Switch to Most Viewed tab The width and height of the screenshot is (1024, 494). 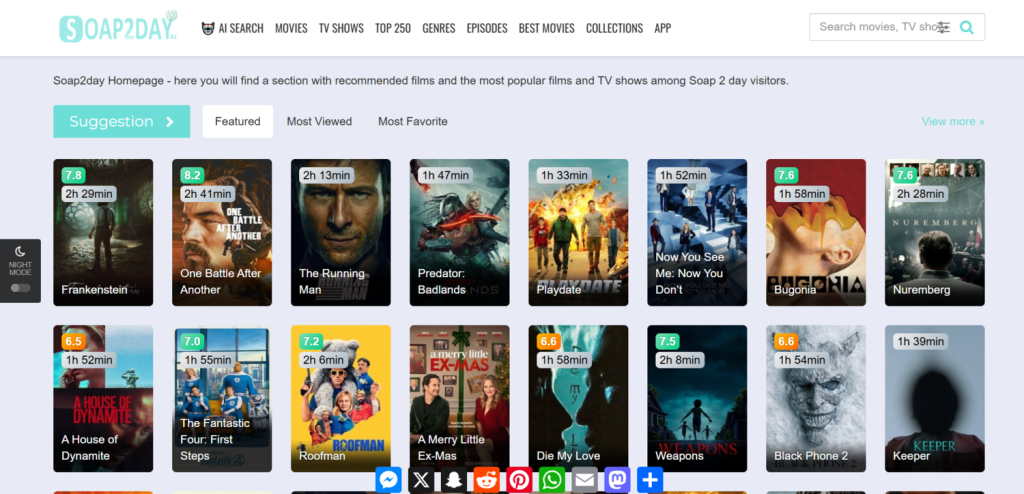(319, 122)
